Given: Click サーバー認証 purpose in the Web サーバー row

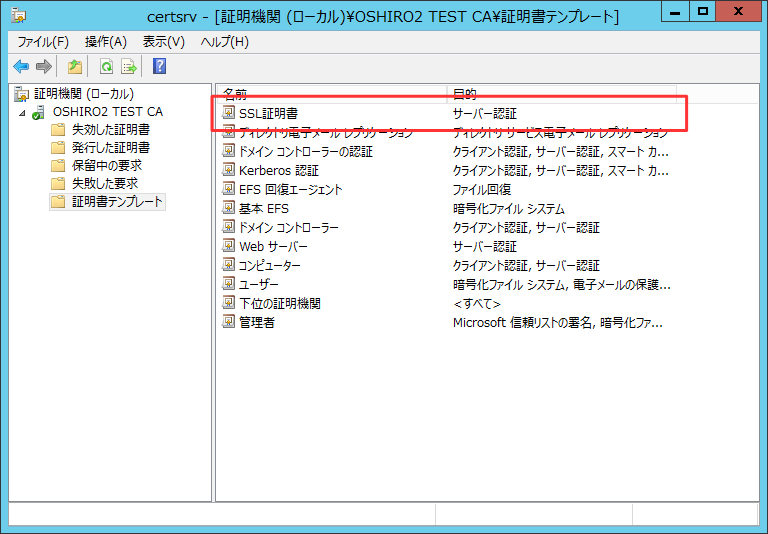Looking at the screenshot, I should 484,246.
